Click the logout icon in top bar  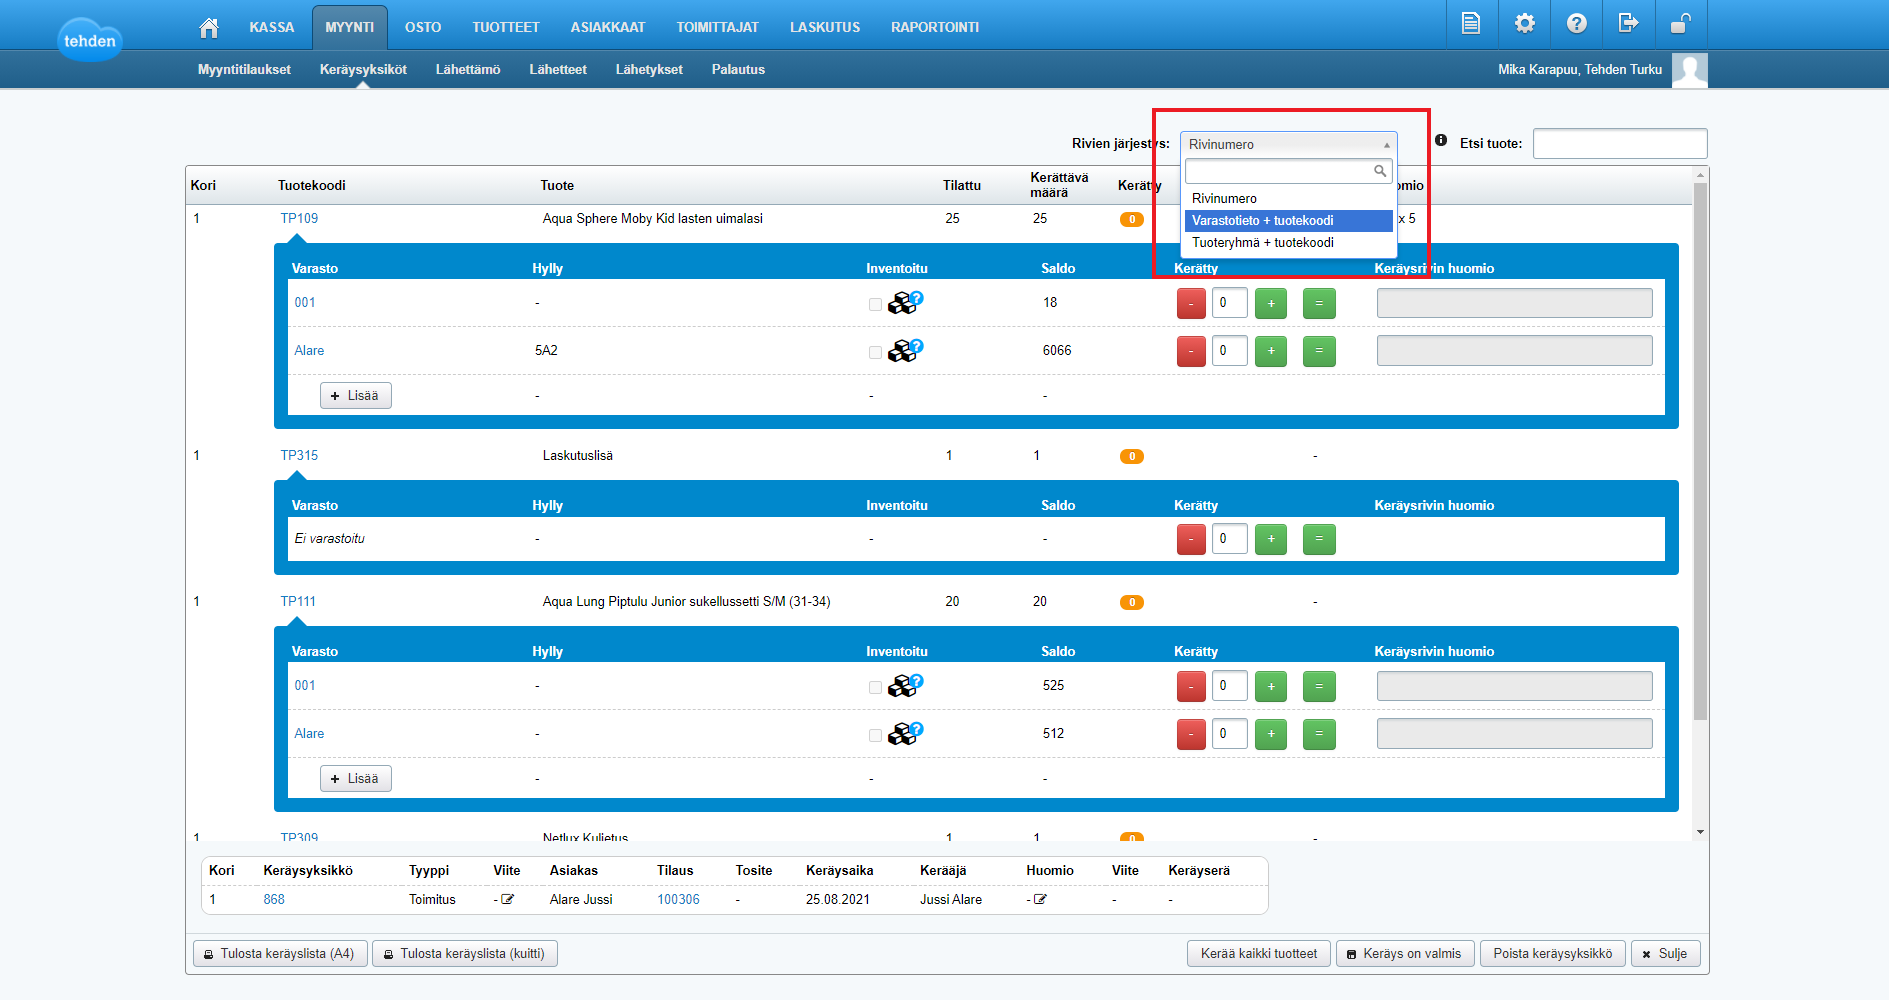click(1628, 24)
